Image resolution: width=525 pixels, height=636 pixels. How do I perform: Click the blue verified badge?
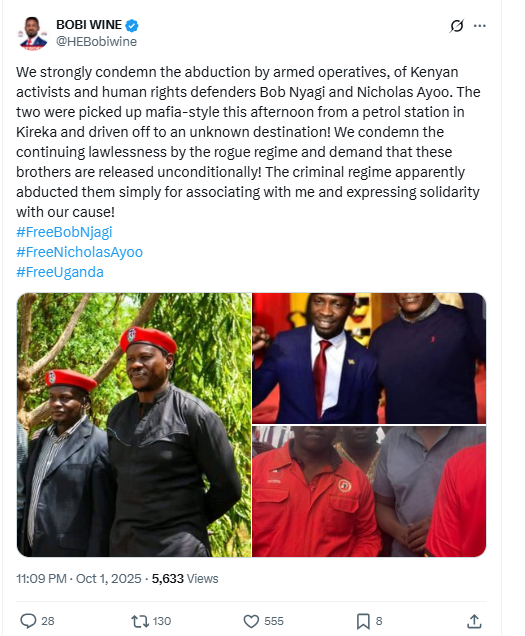click(x=131, y=25)
